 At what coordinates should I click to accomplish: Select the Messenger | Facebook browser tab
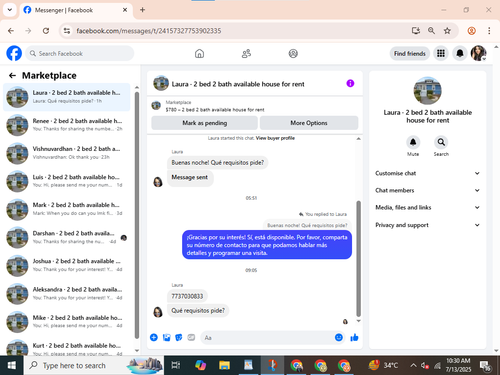76,10
